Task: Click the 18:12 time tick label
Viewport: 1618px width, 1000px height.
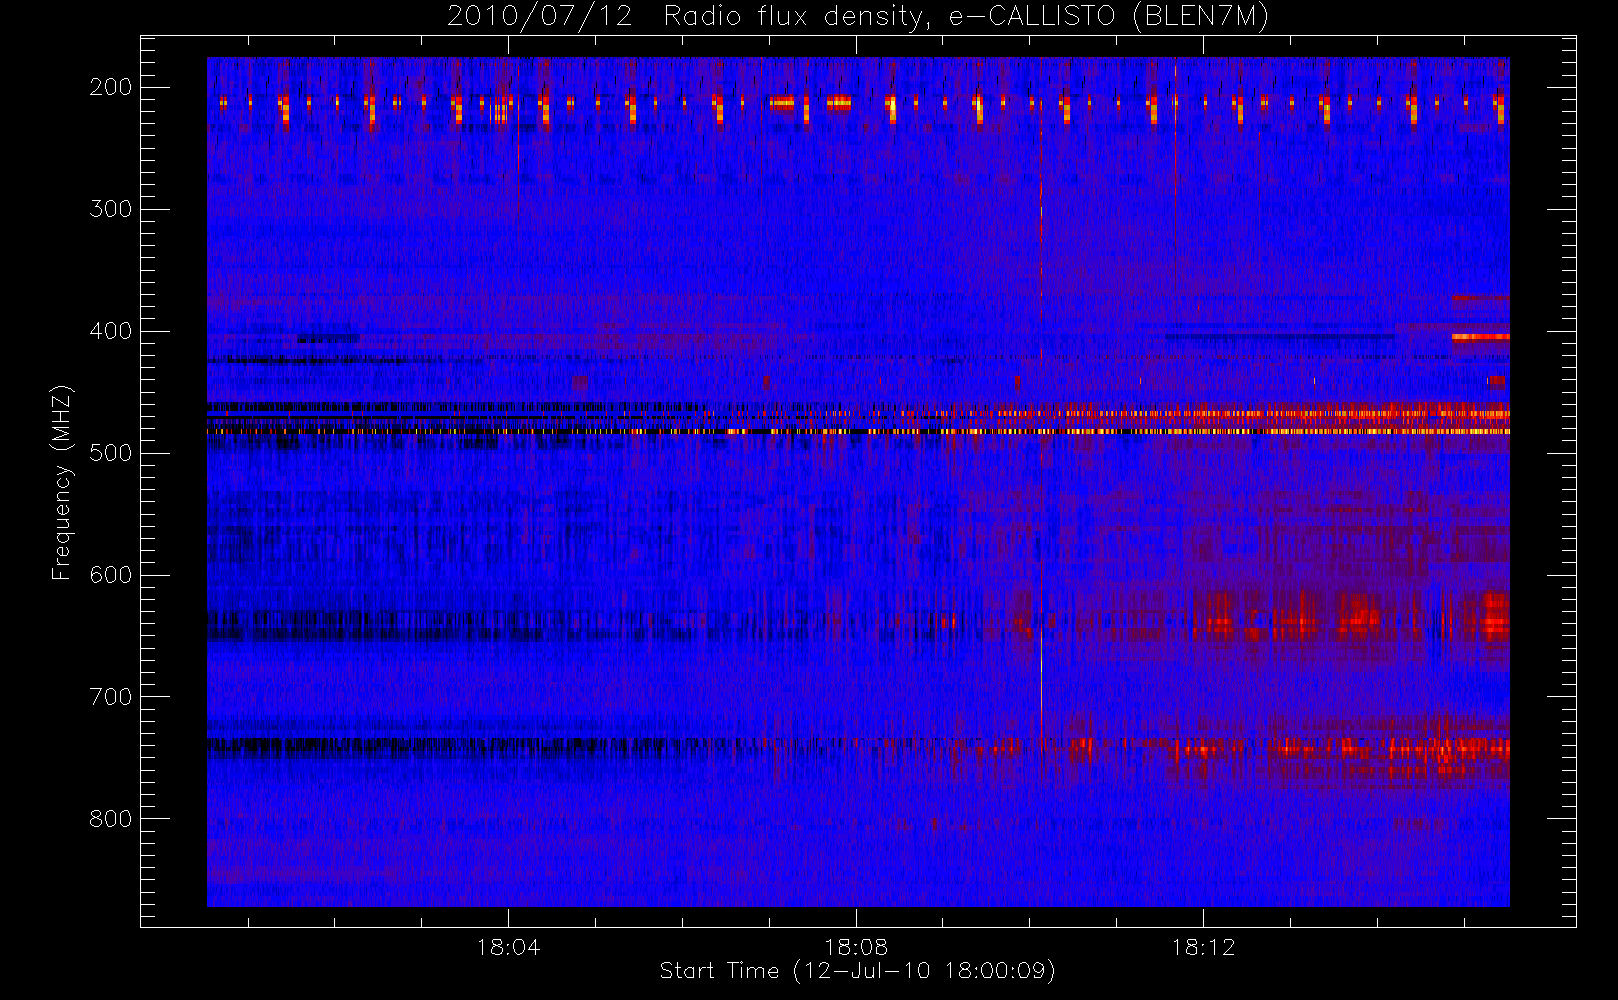Action: click(1203, 947)
